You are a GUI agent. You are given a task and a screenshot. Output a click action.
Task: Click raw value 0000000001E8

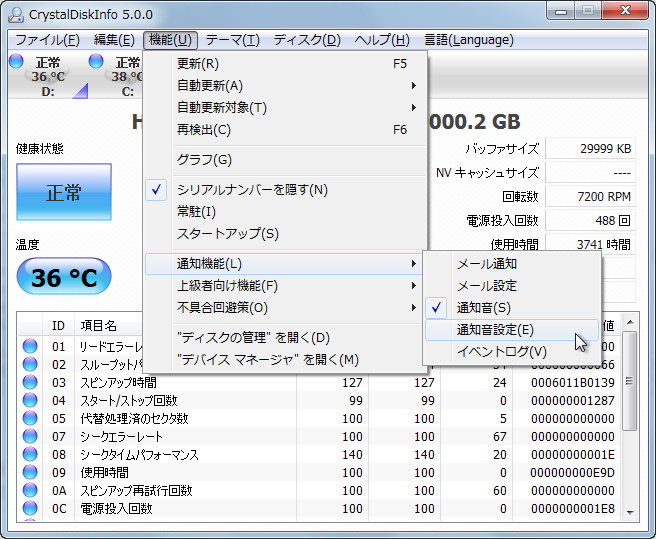coord(573,508)
